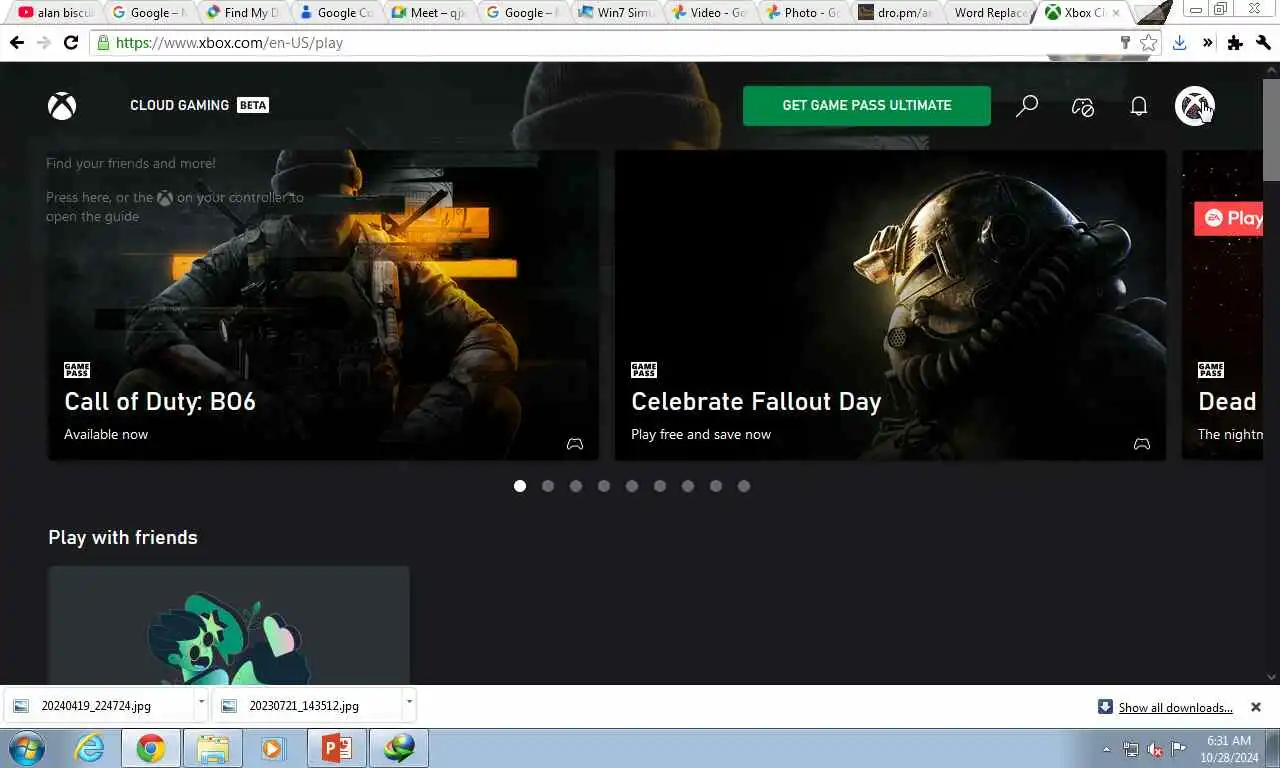Click the key icon in address bar

coord(1125,43)
